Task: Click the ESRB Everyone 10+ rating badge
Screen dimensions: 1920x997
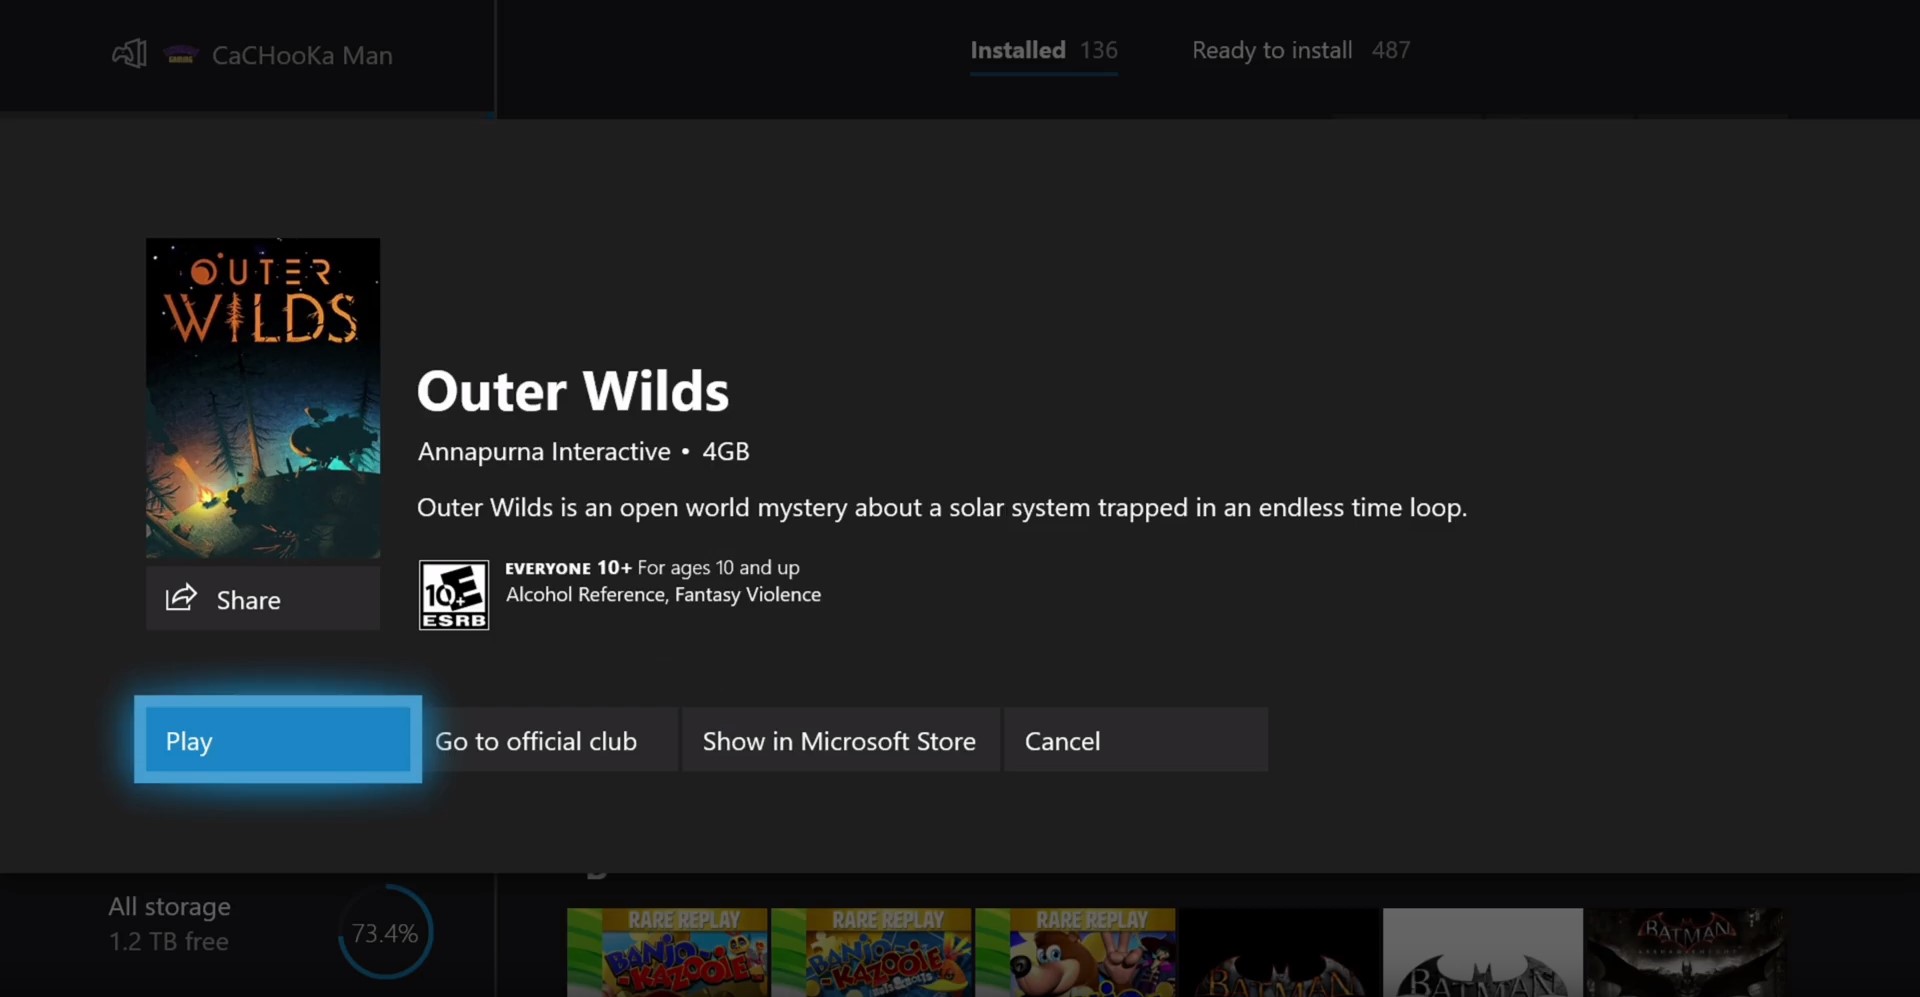Action: 454,595
